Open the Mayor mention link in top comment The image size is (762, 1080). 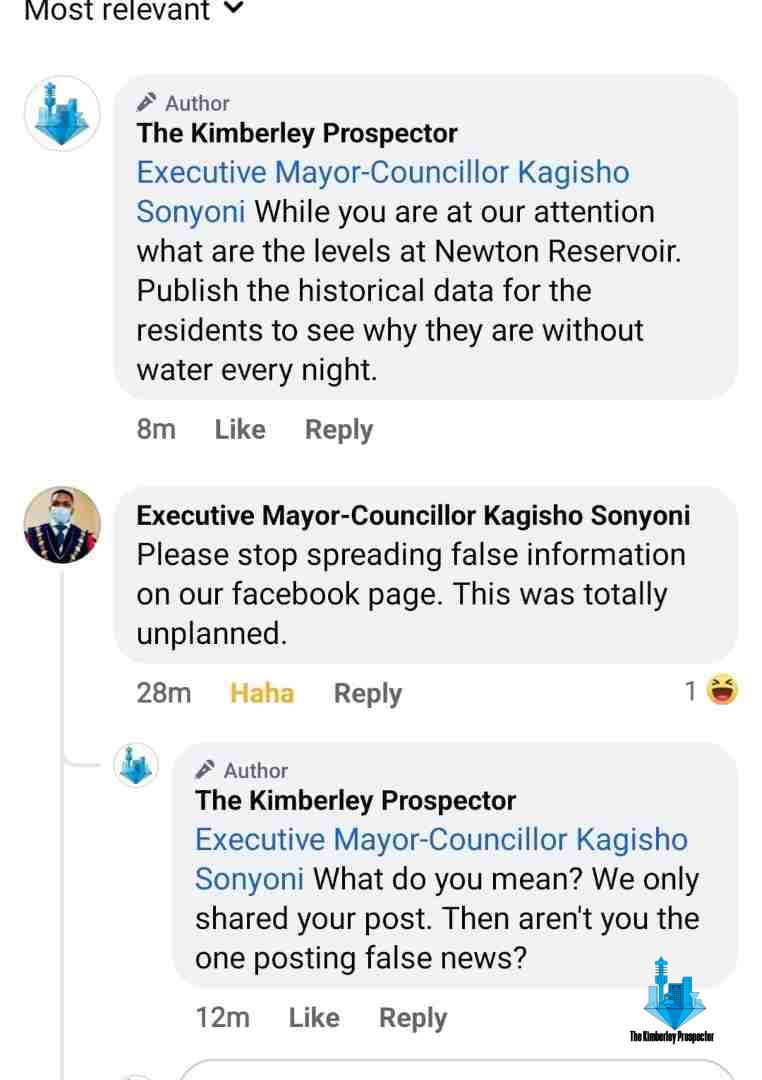[383, 173]
